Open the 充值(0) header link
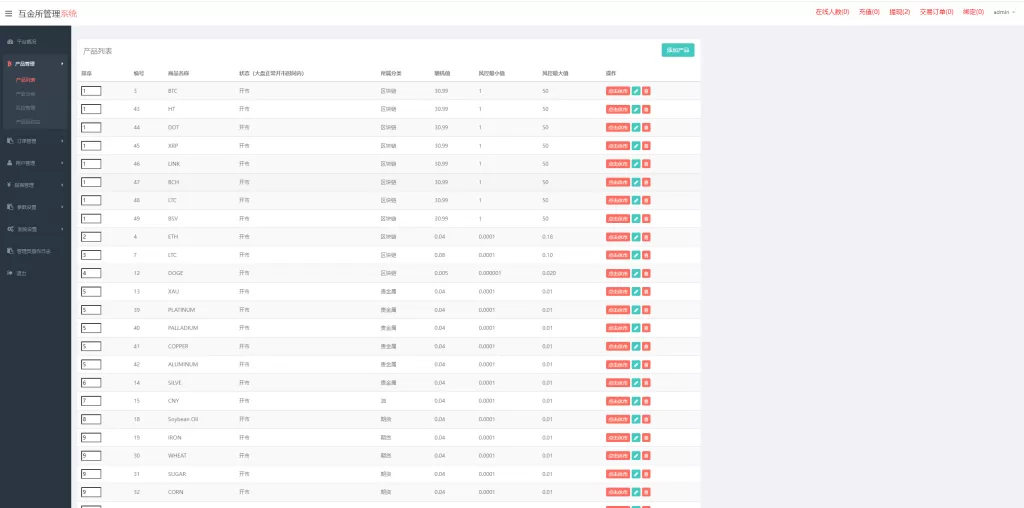Viewport: 1024px width, 508px height. 869,12
